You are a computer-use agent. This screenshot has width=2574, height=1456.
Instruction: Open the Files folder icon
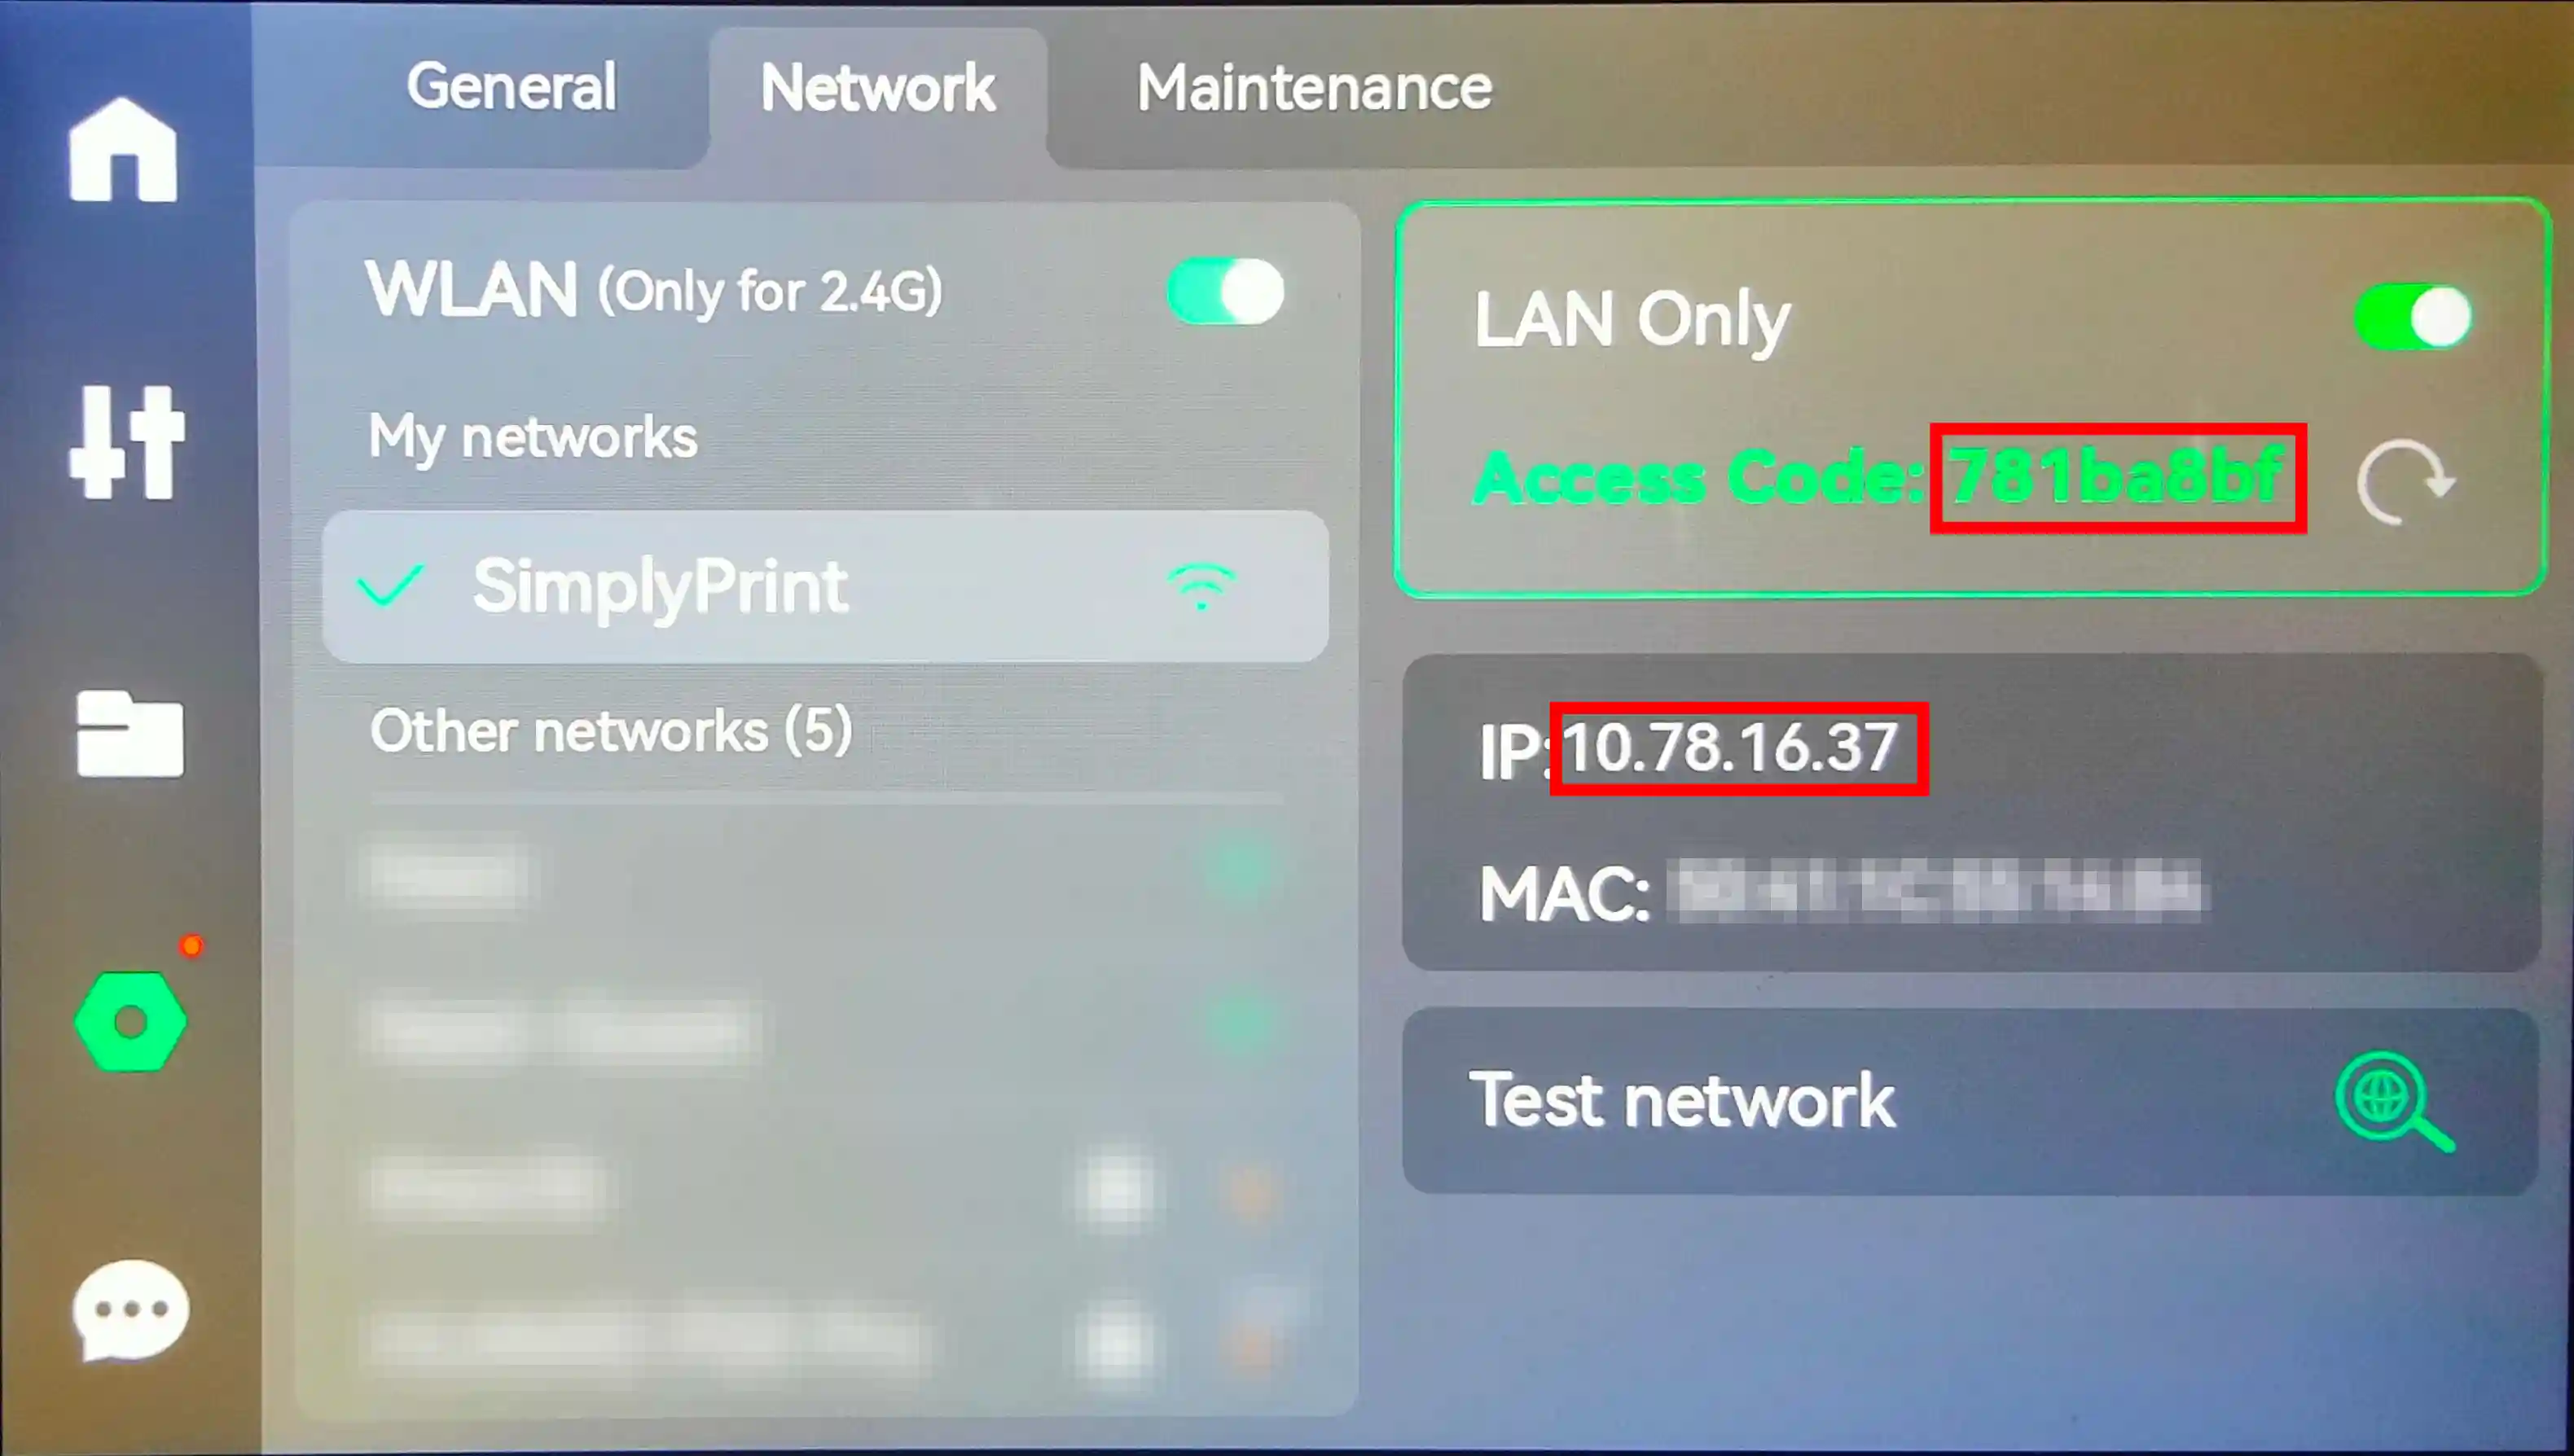(x=130, y=733)
